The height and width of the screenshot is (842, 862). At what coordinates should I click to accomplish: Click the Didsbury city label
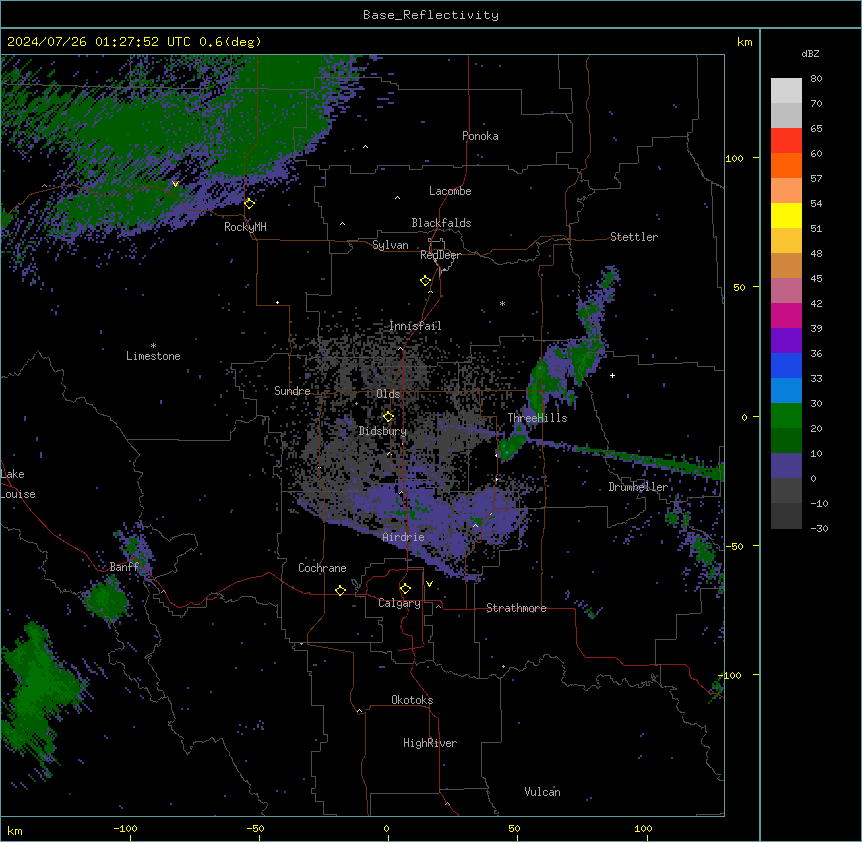(383, 431)
